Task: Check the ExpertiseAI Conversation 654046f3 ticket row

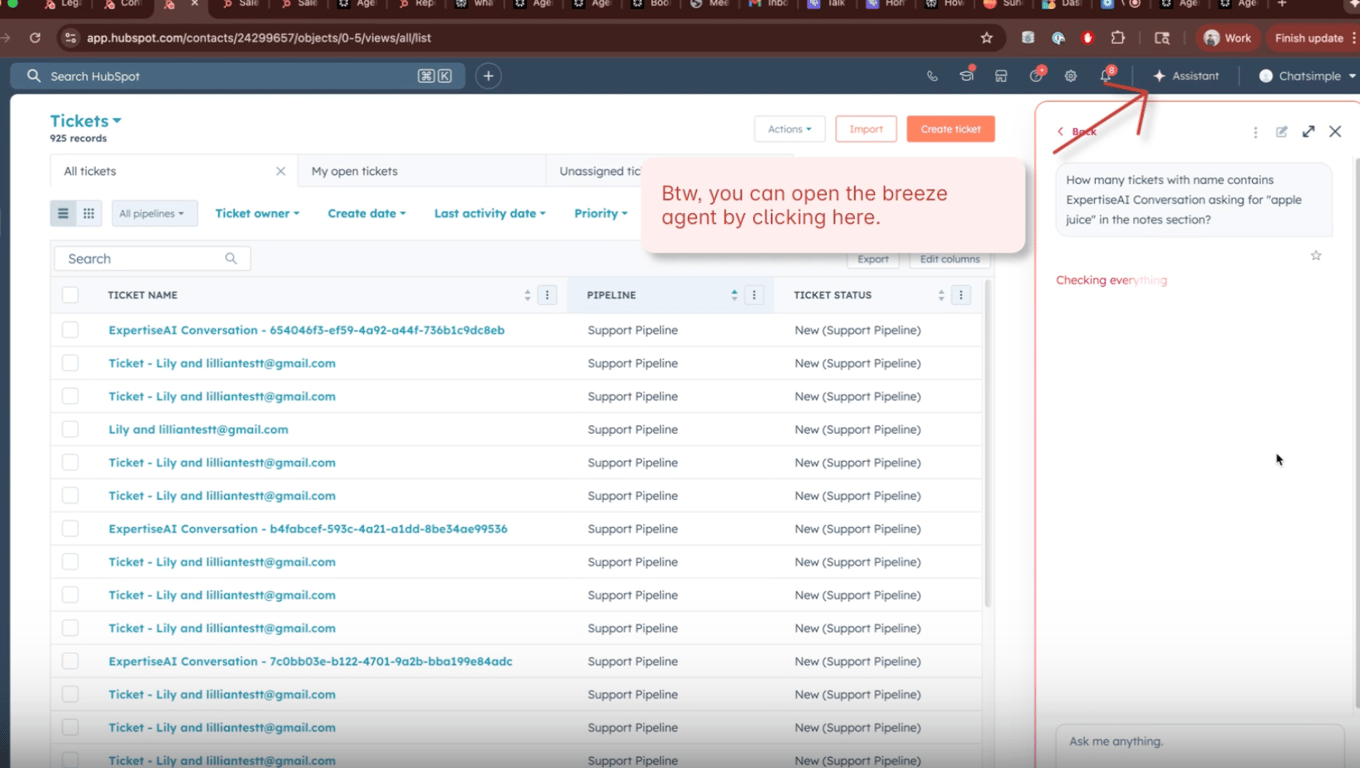Action: tap(70, 330)
